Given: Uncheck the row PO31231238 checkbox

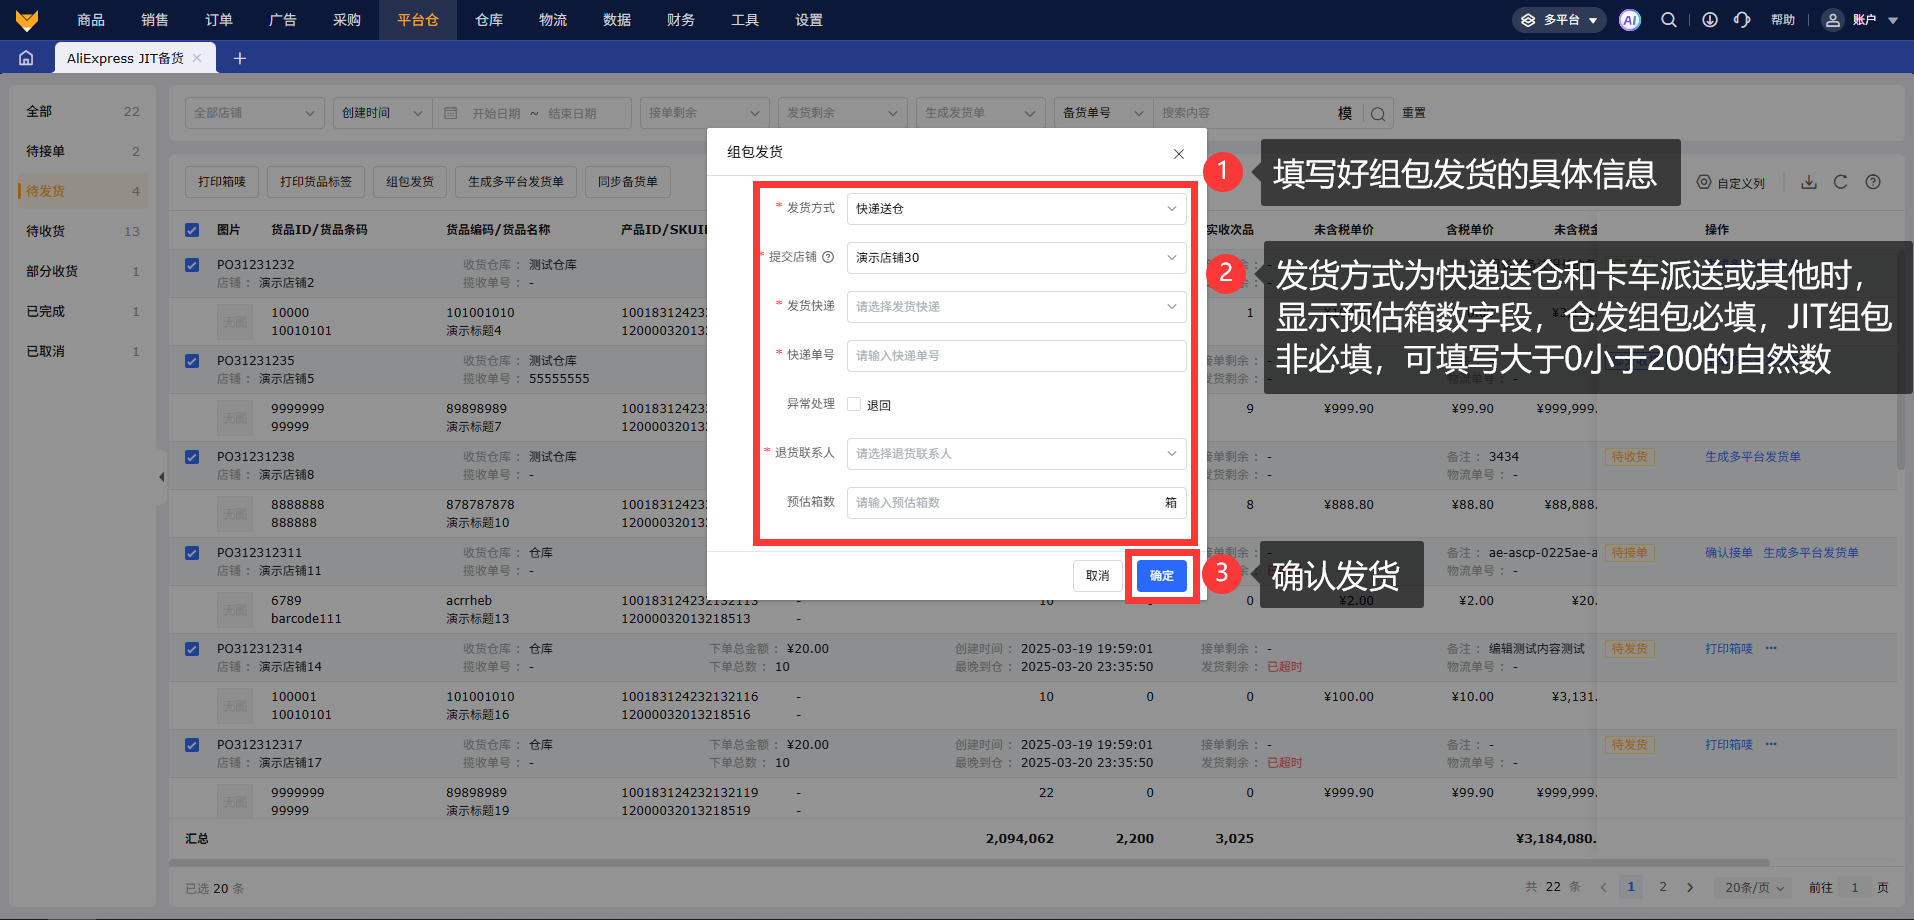Looking at the screenshot, I should point(192,457).
